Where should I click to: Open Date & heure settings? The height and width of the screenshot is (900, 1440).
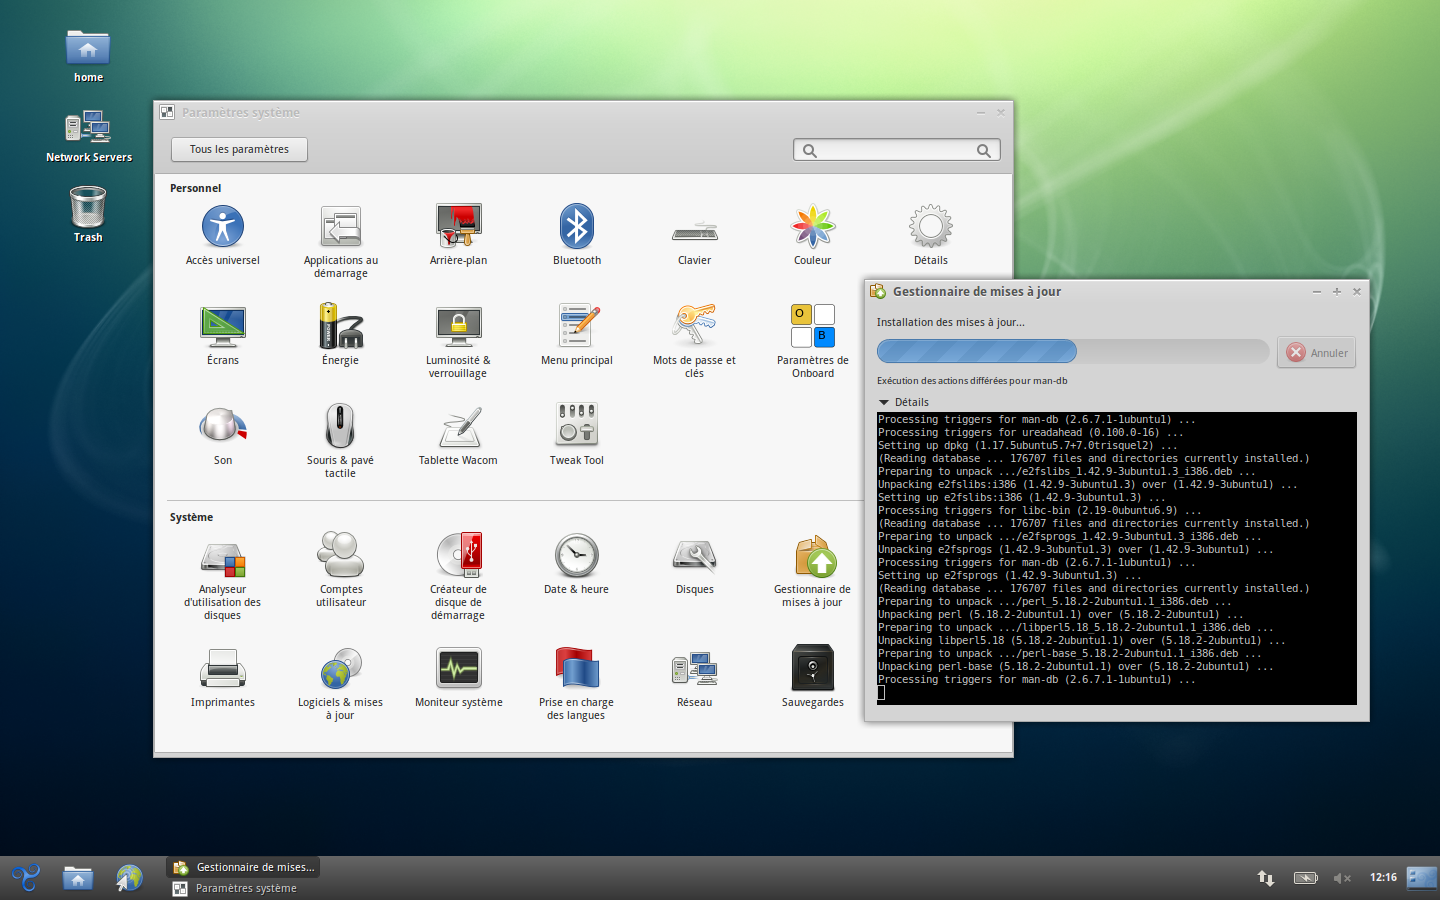click(x=577, y=565)
